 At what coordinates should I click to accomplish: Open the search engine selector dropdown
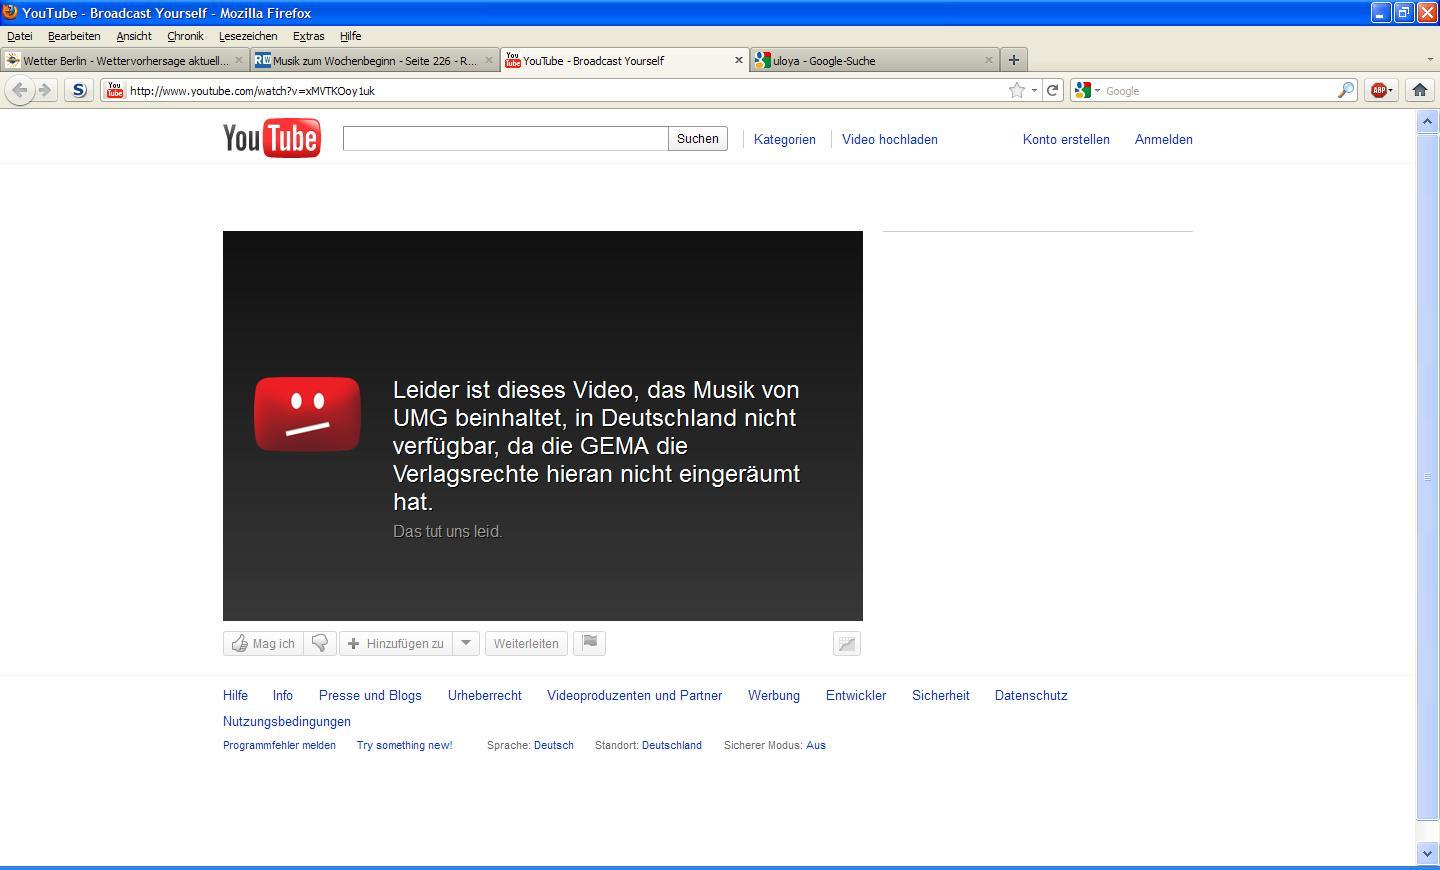(1087, 90)
